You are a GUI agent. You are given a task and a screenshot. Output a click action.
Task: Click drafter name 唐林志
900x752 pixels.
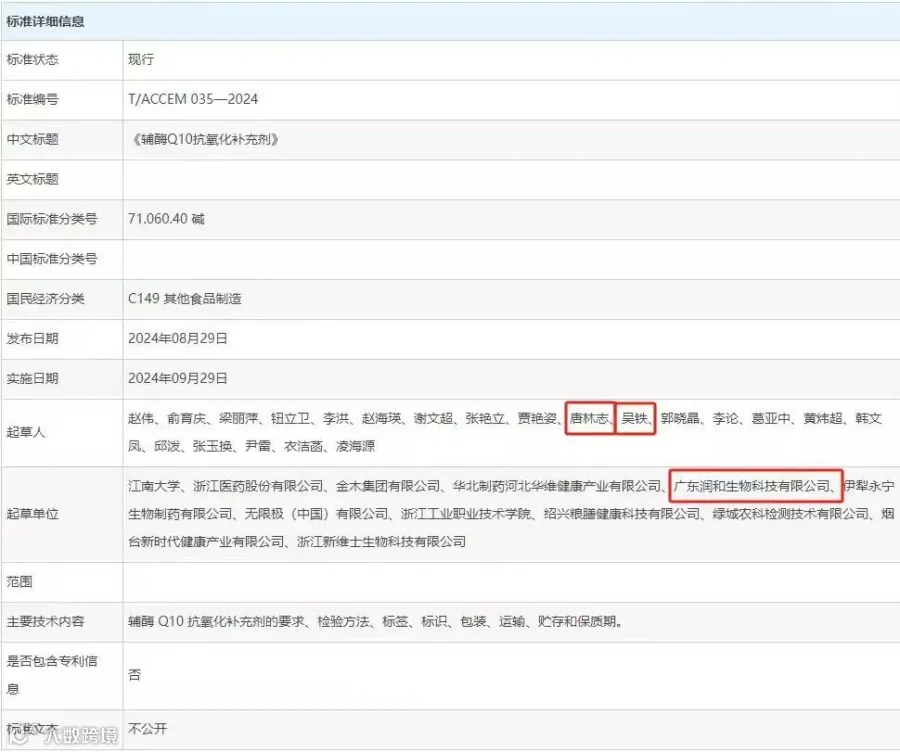coord(589,418)
